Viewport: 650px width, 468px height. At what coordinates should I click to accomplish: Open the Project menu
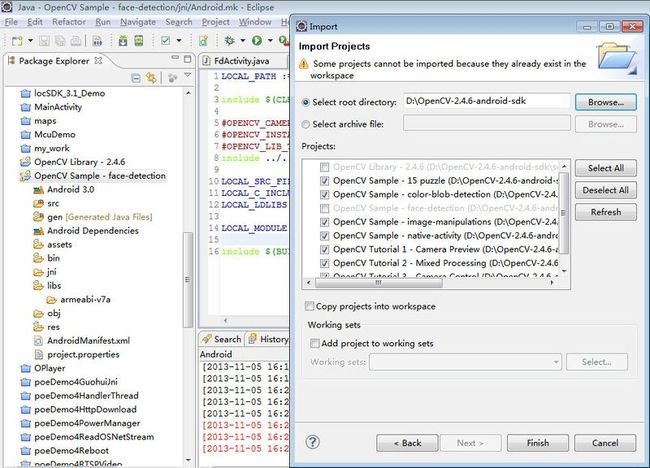coord(216,22)
